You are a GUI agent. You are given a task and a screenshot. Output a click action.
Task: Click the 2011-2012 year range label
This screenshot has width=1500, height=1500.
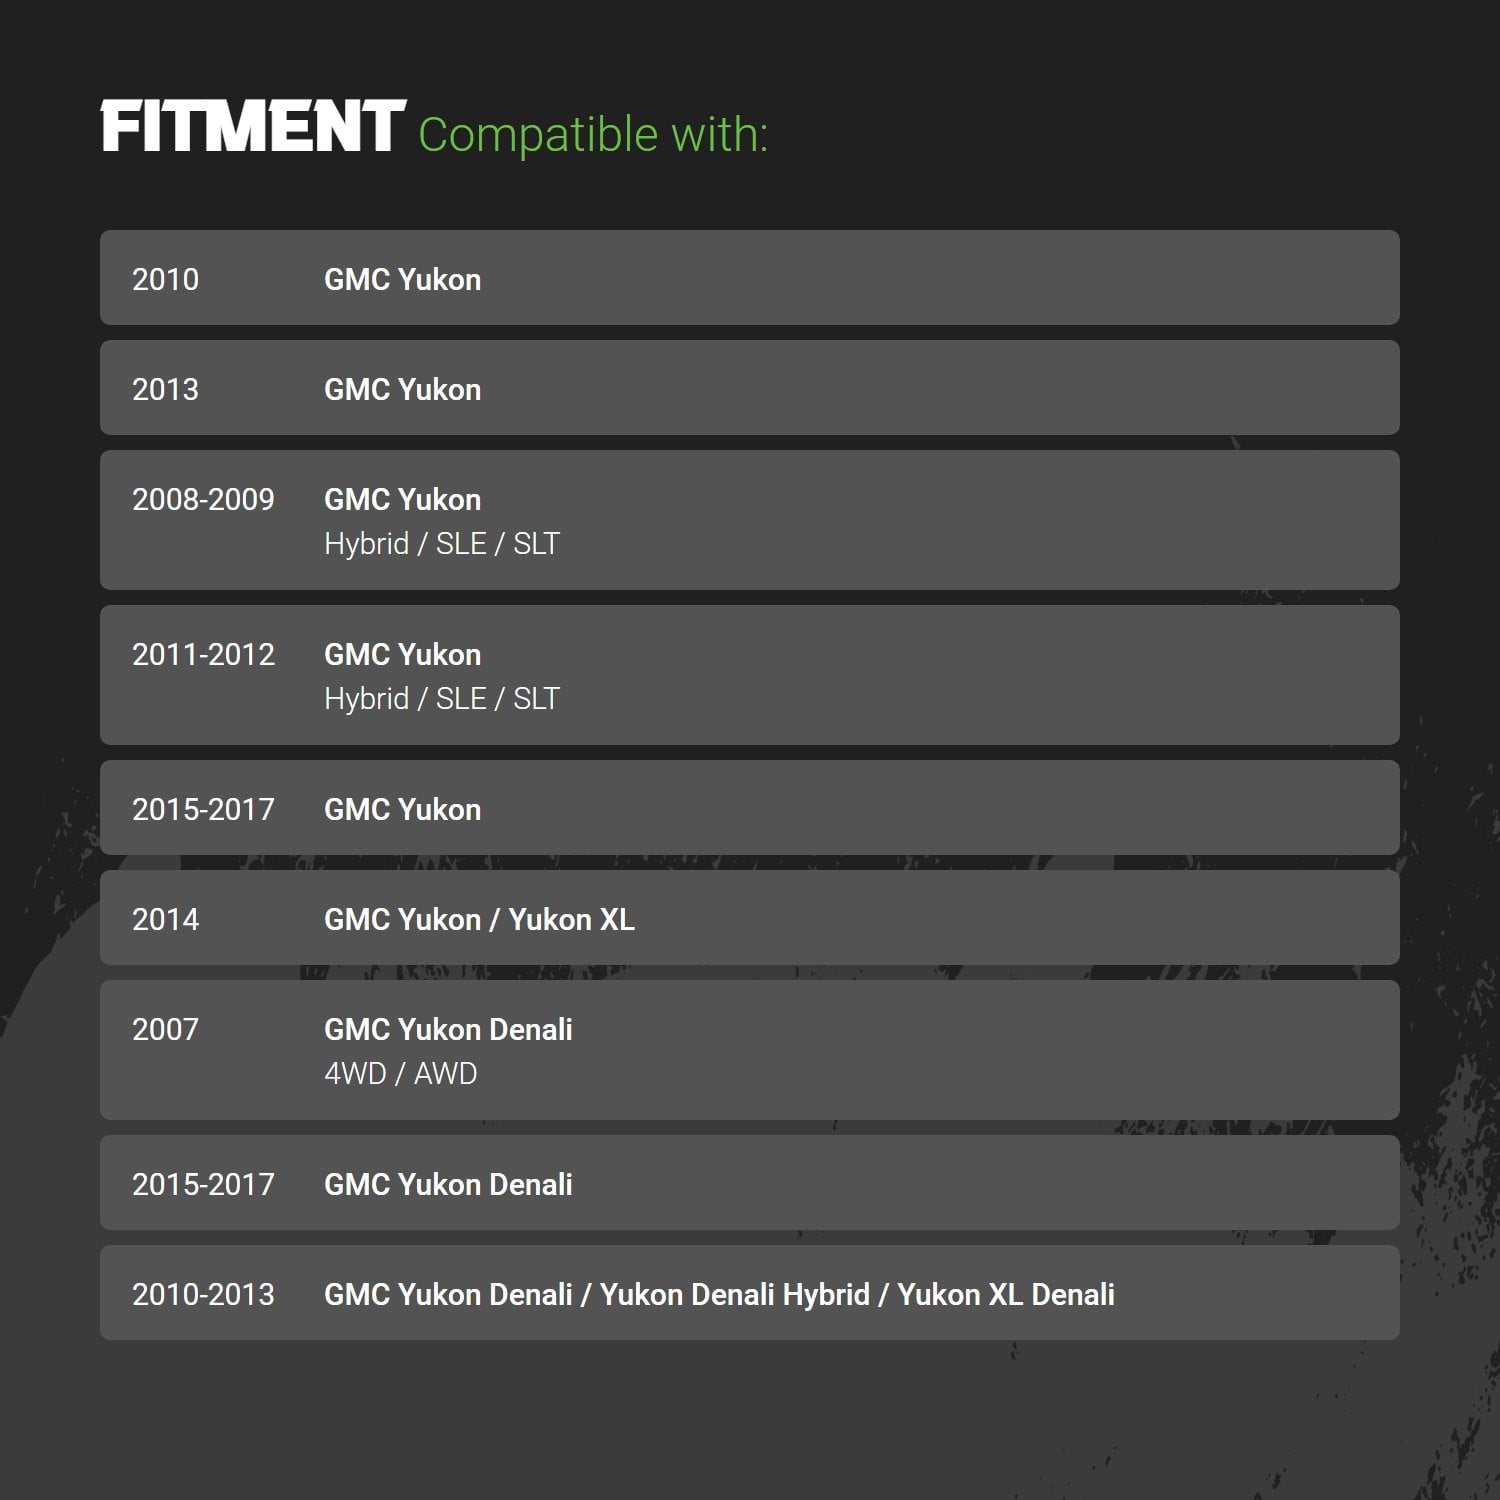203,655
